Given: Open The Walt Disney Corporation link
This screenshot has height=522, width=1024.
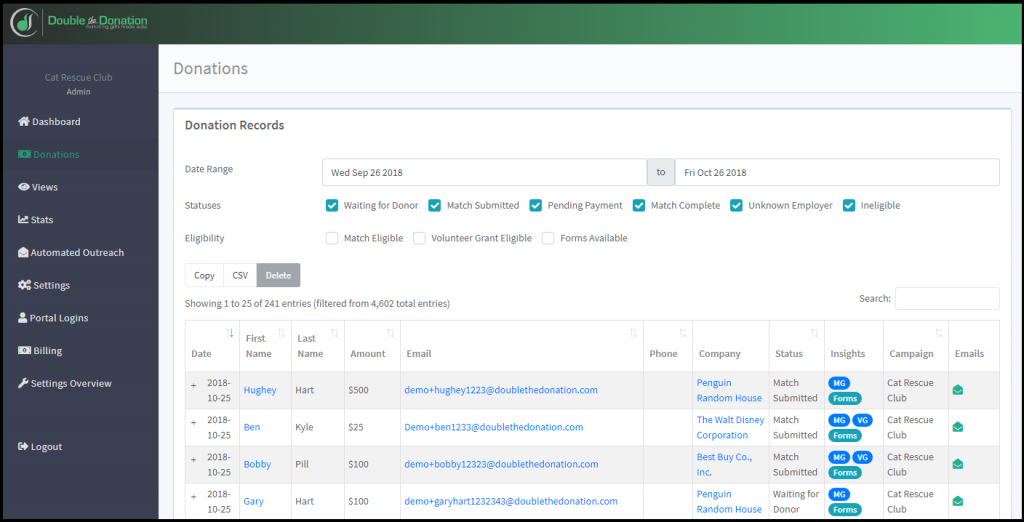Looking at the screenshot, I should click(730, 427).
